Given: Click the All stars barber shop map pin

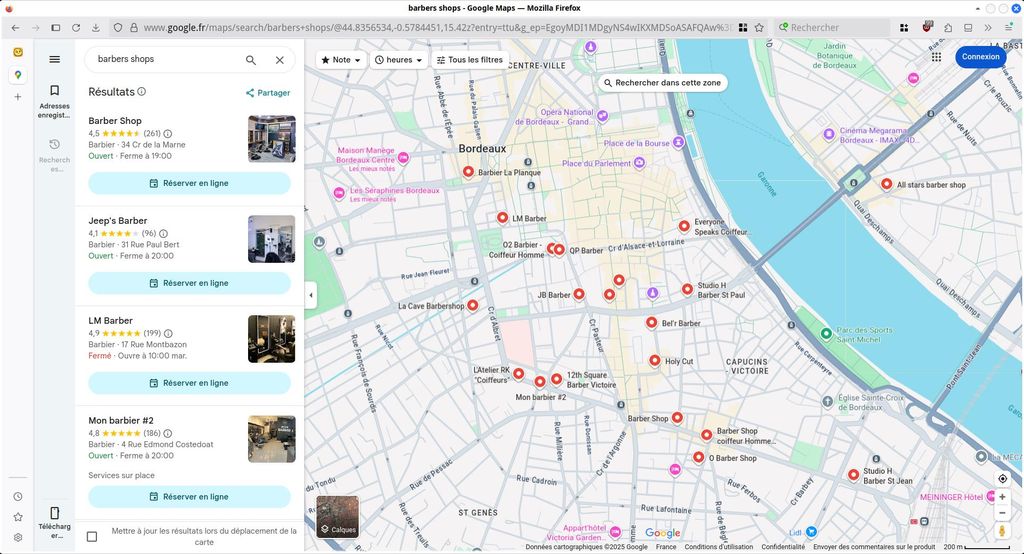Looking at the screenshot, I should (x=886, y=184).
